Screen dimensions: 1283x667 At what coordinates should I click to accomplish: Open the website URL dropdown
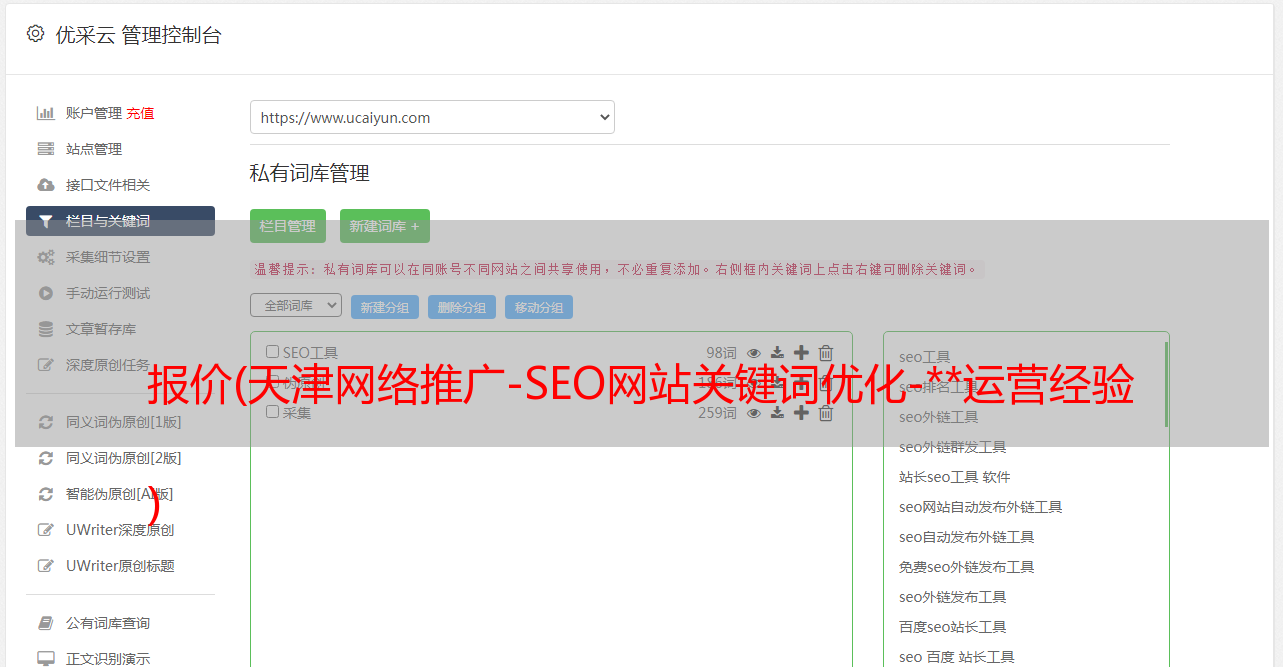pos(432,117)
